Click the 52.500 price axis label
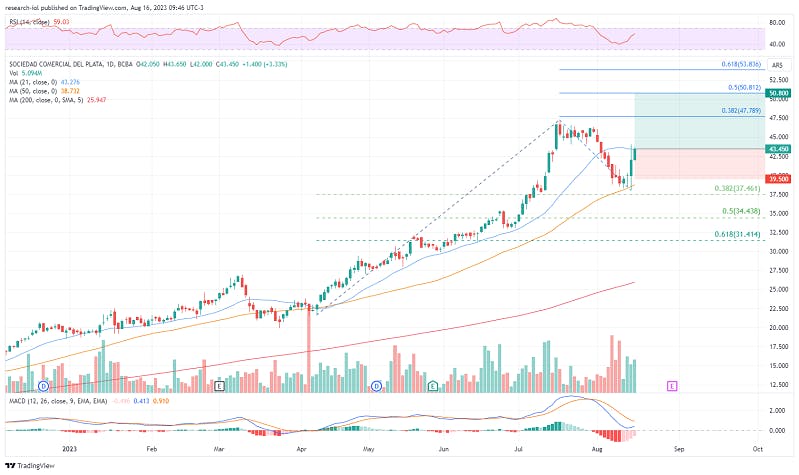Image resolution: width=799 pixels, height=475 pixels. 779,80
